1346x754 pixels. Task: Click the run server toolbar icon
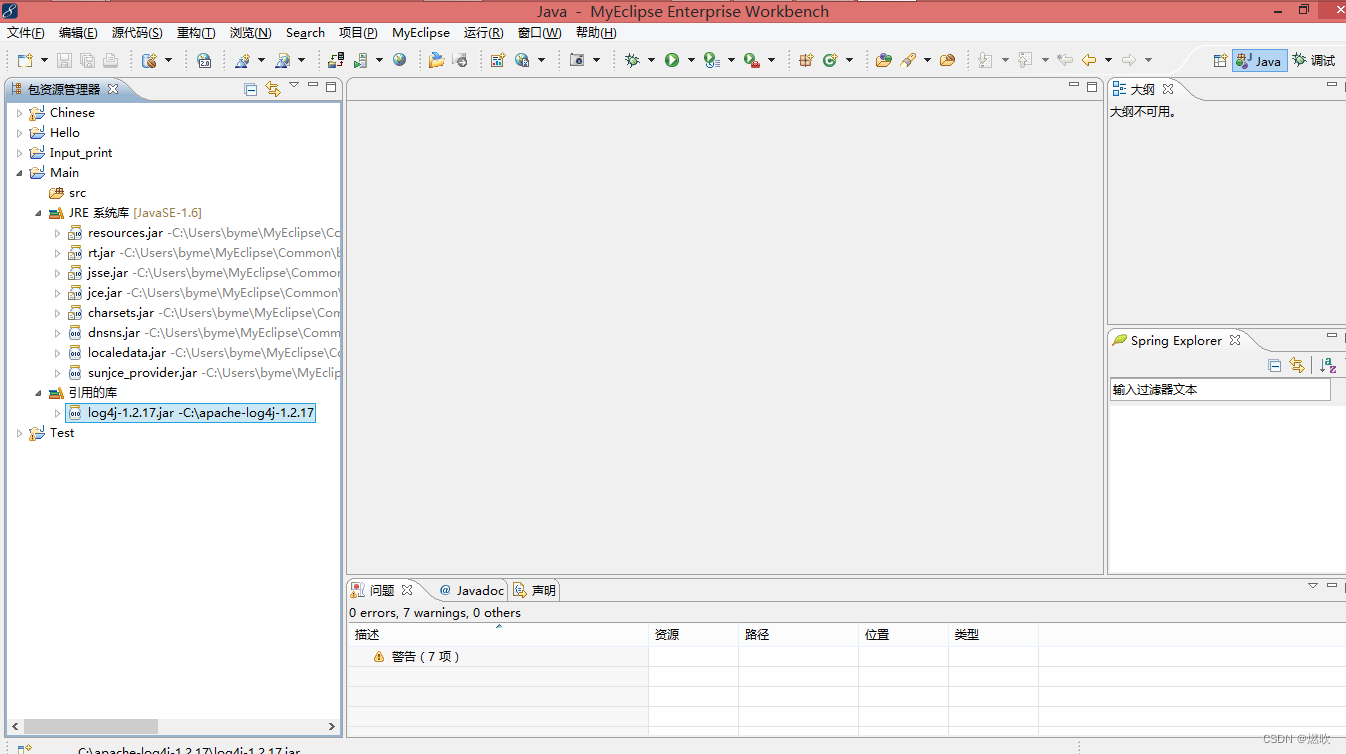click(x=361, y=60)
